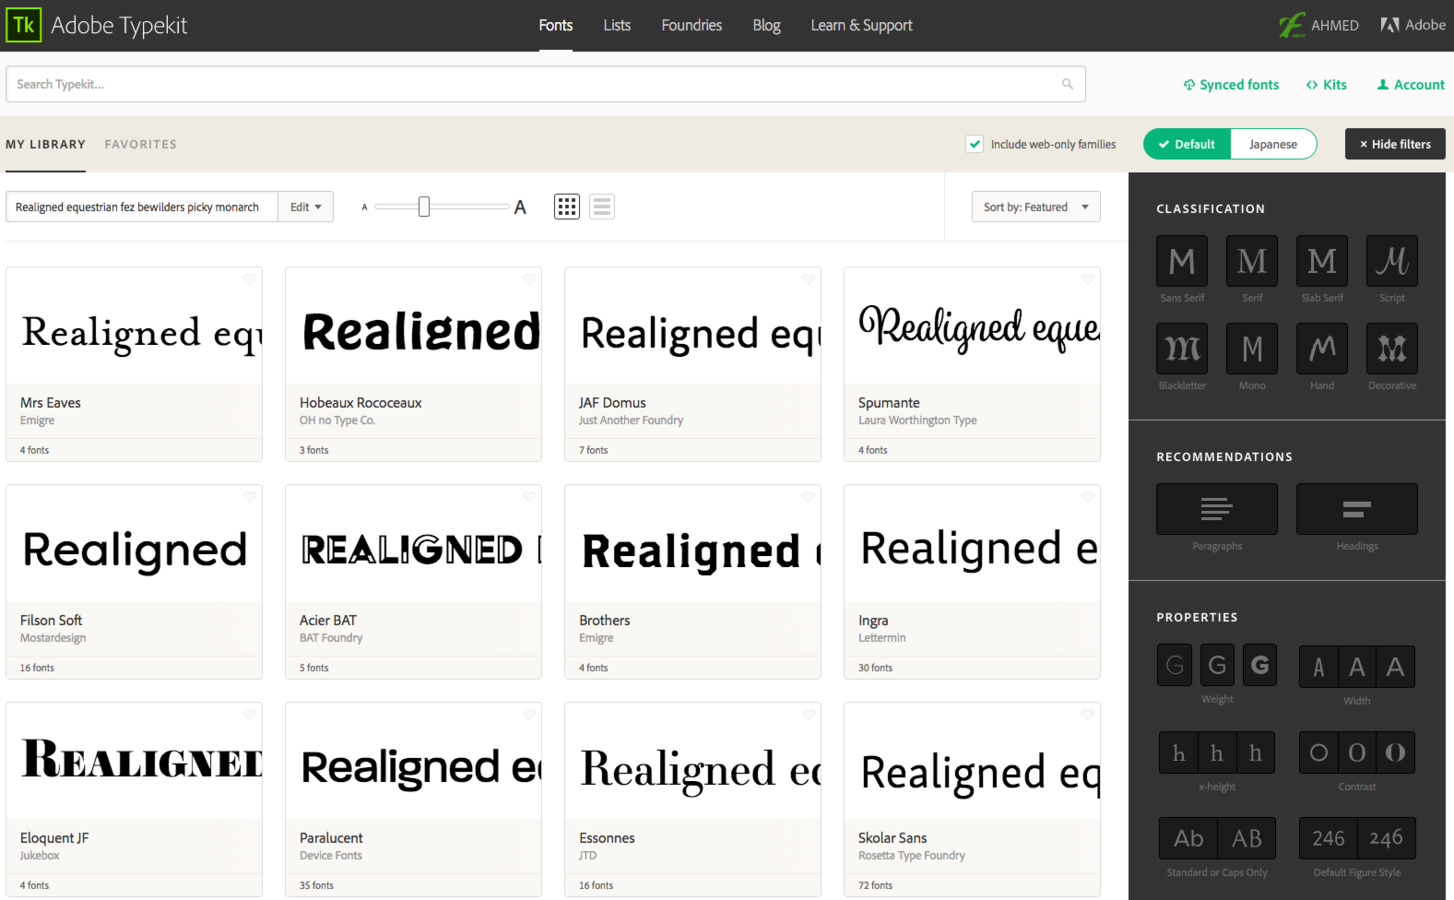Open the Adobe link
1454x900 pixels.
click(x=1413, y=25)
